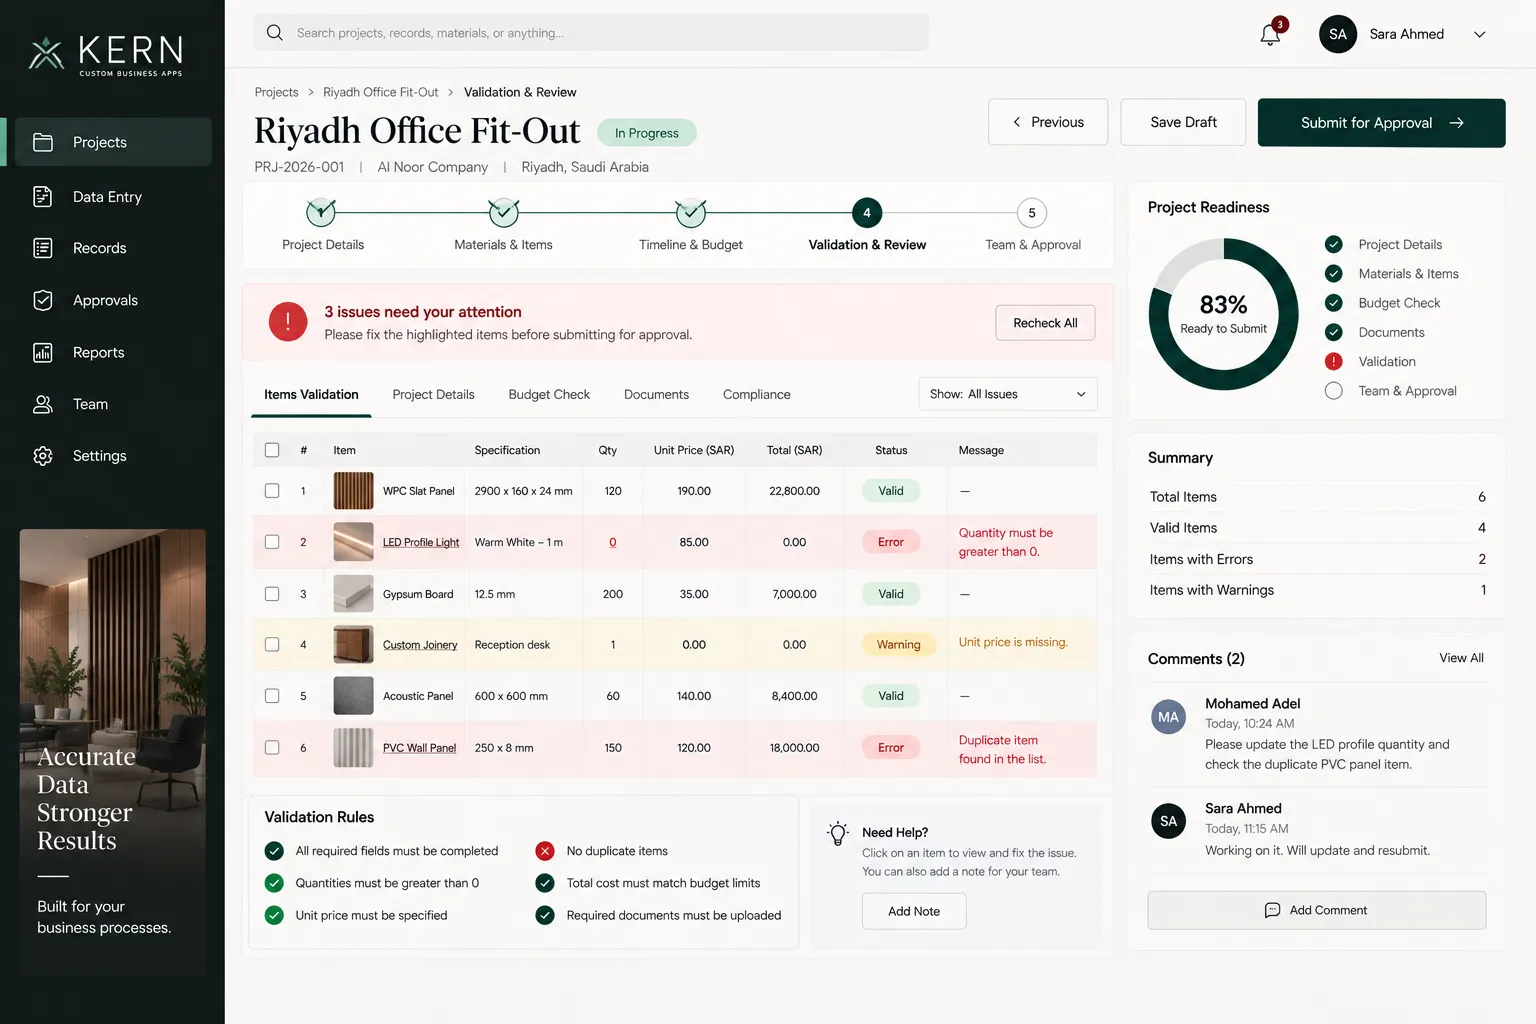Switch to the Project Details tab
1536x1024 pixels.
[433, 395]
